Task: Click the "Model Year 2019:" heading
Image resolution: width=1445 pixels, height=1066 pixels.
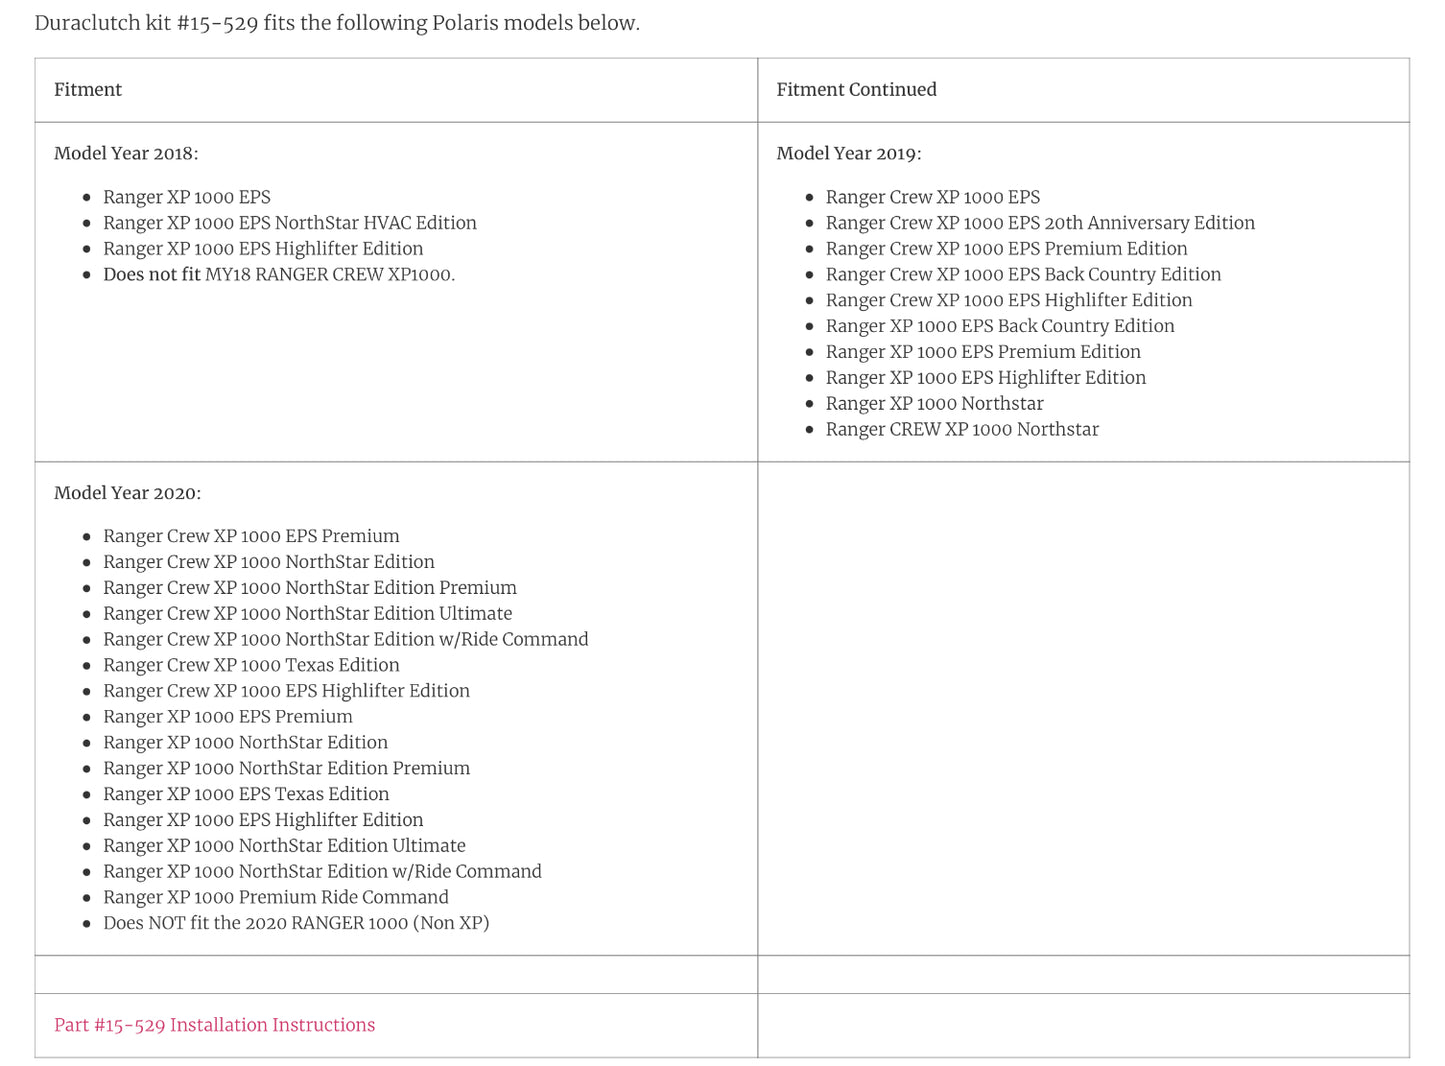Action: 848,153
